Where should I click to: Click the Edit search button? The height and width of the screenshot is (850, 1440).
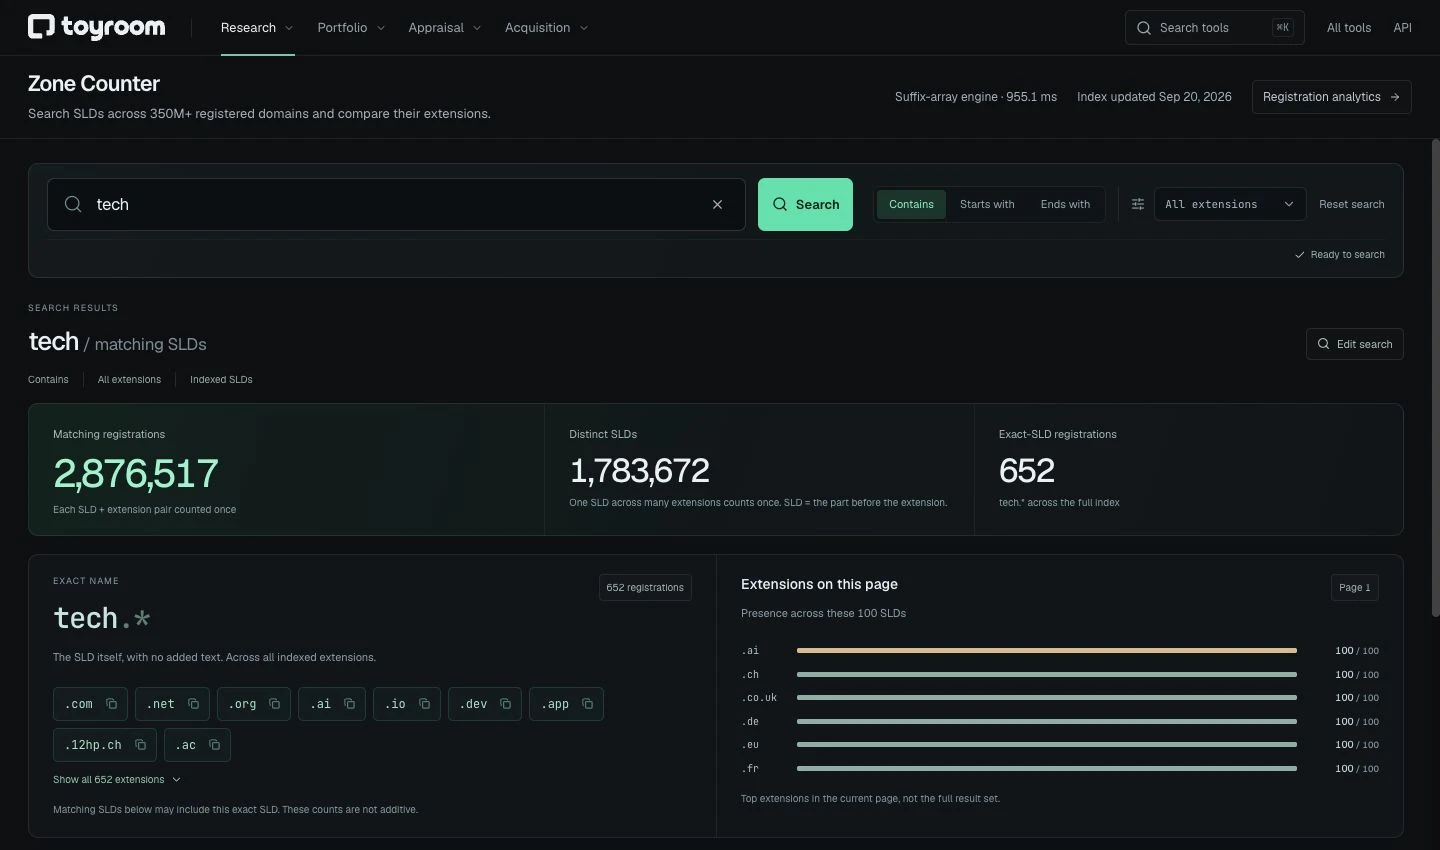[x=1355, y=344]
